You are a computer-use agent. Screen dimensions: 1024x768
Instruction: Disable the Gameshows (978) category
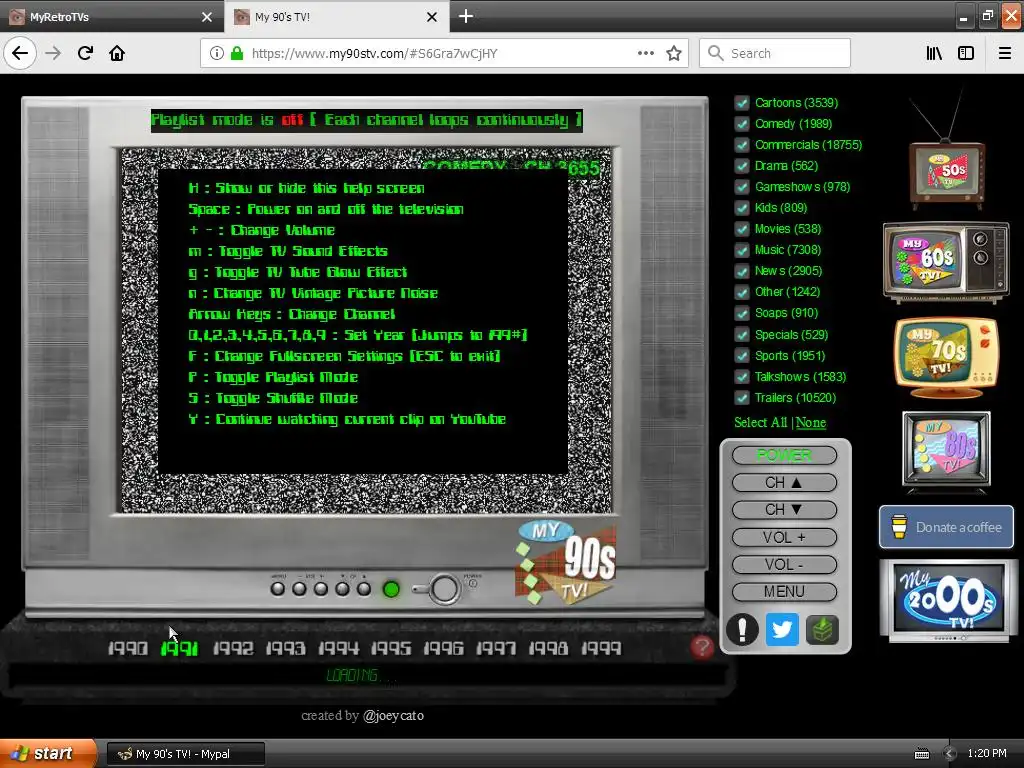742,187
